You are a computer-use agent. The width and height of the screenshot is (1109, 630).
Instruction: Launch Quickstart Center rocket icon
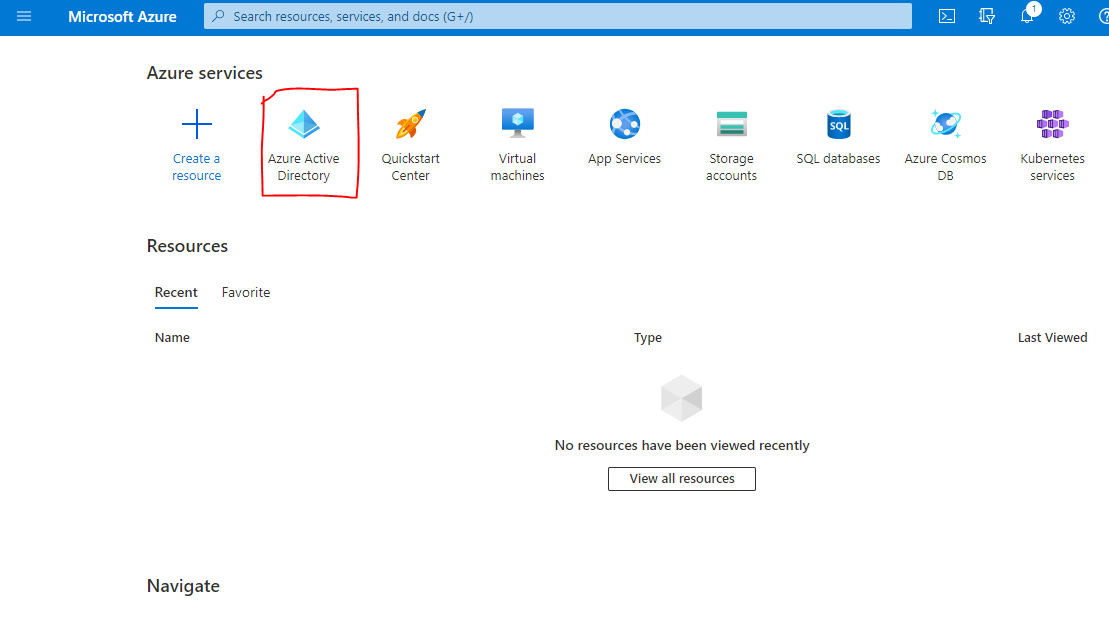pos(411,124)
